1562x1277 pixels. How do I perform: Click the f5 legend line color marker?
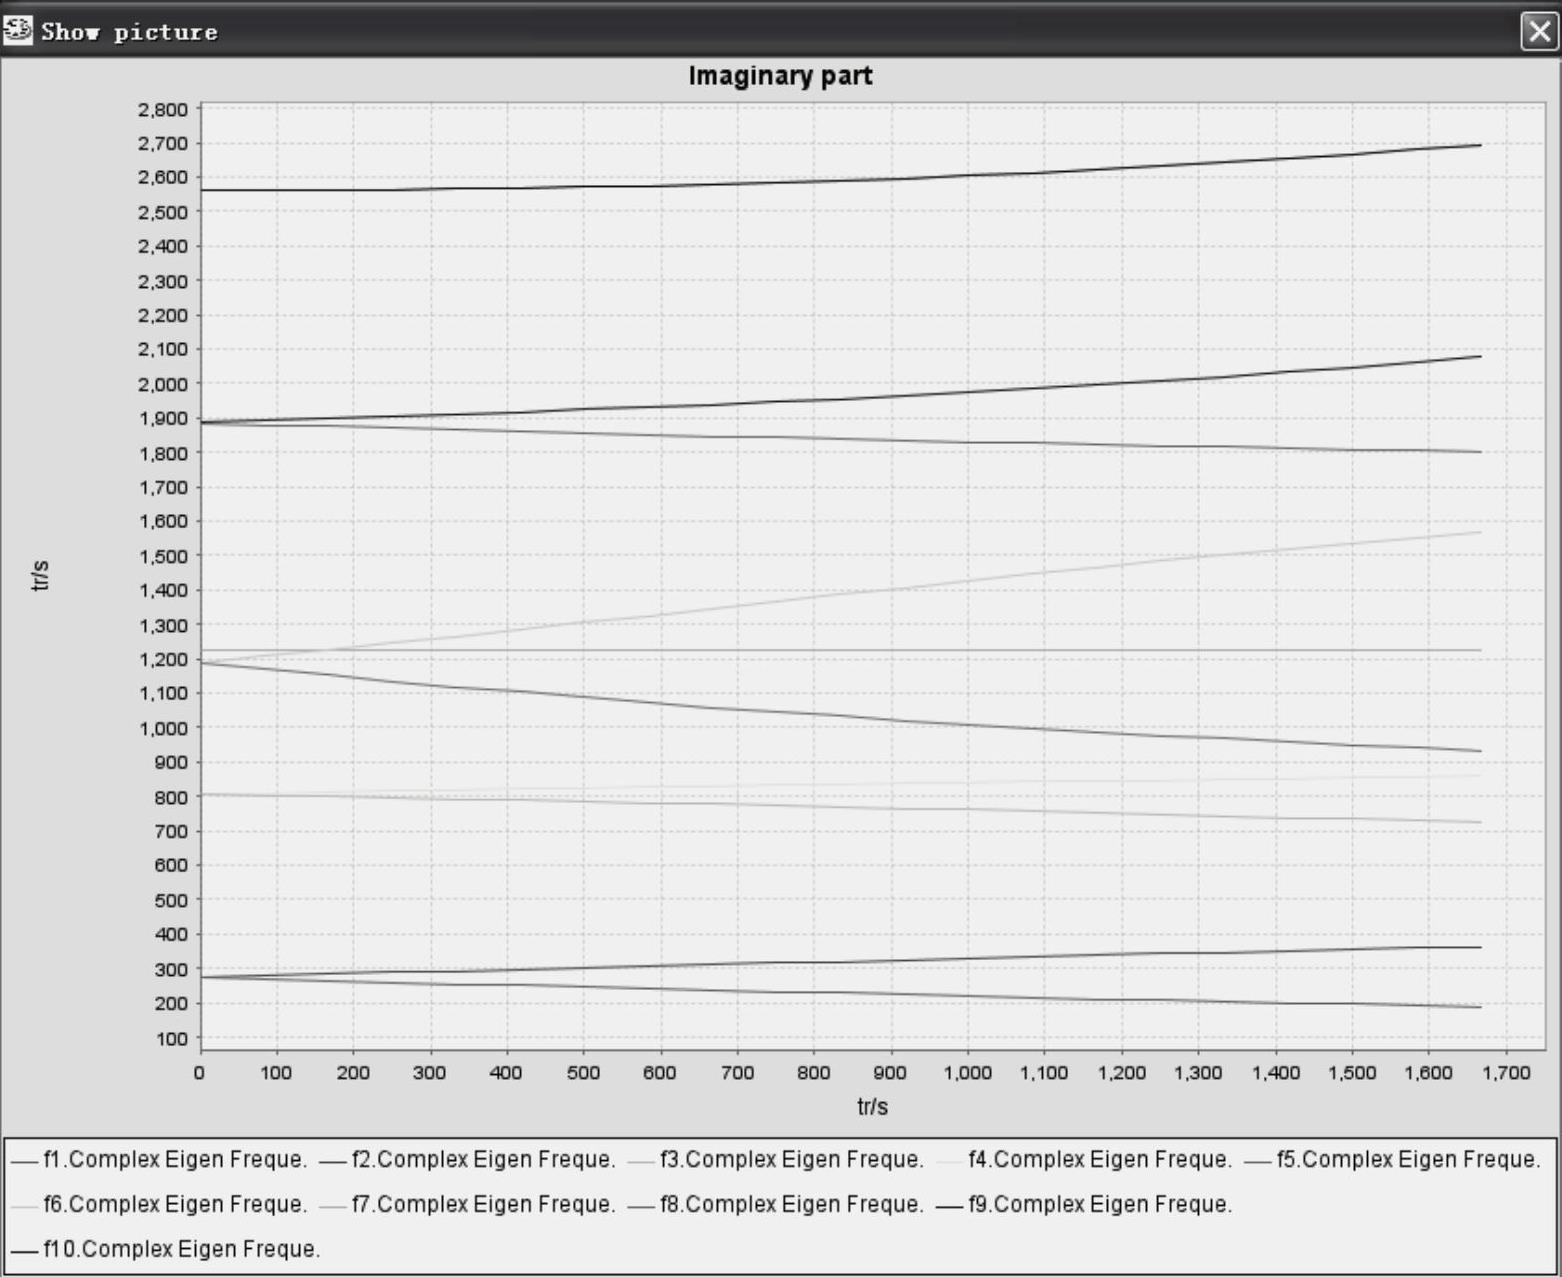1257,1161
